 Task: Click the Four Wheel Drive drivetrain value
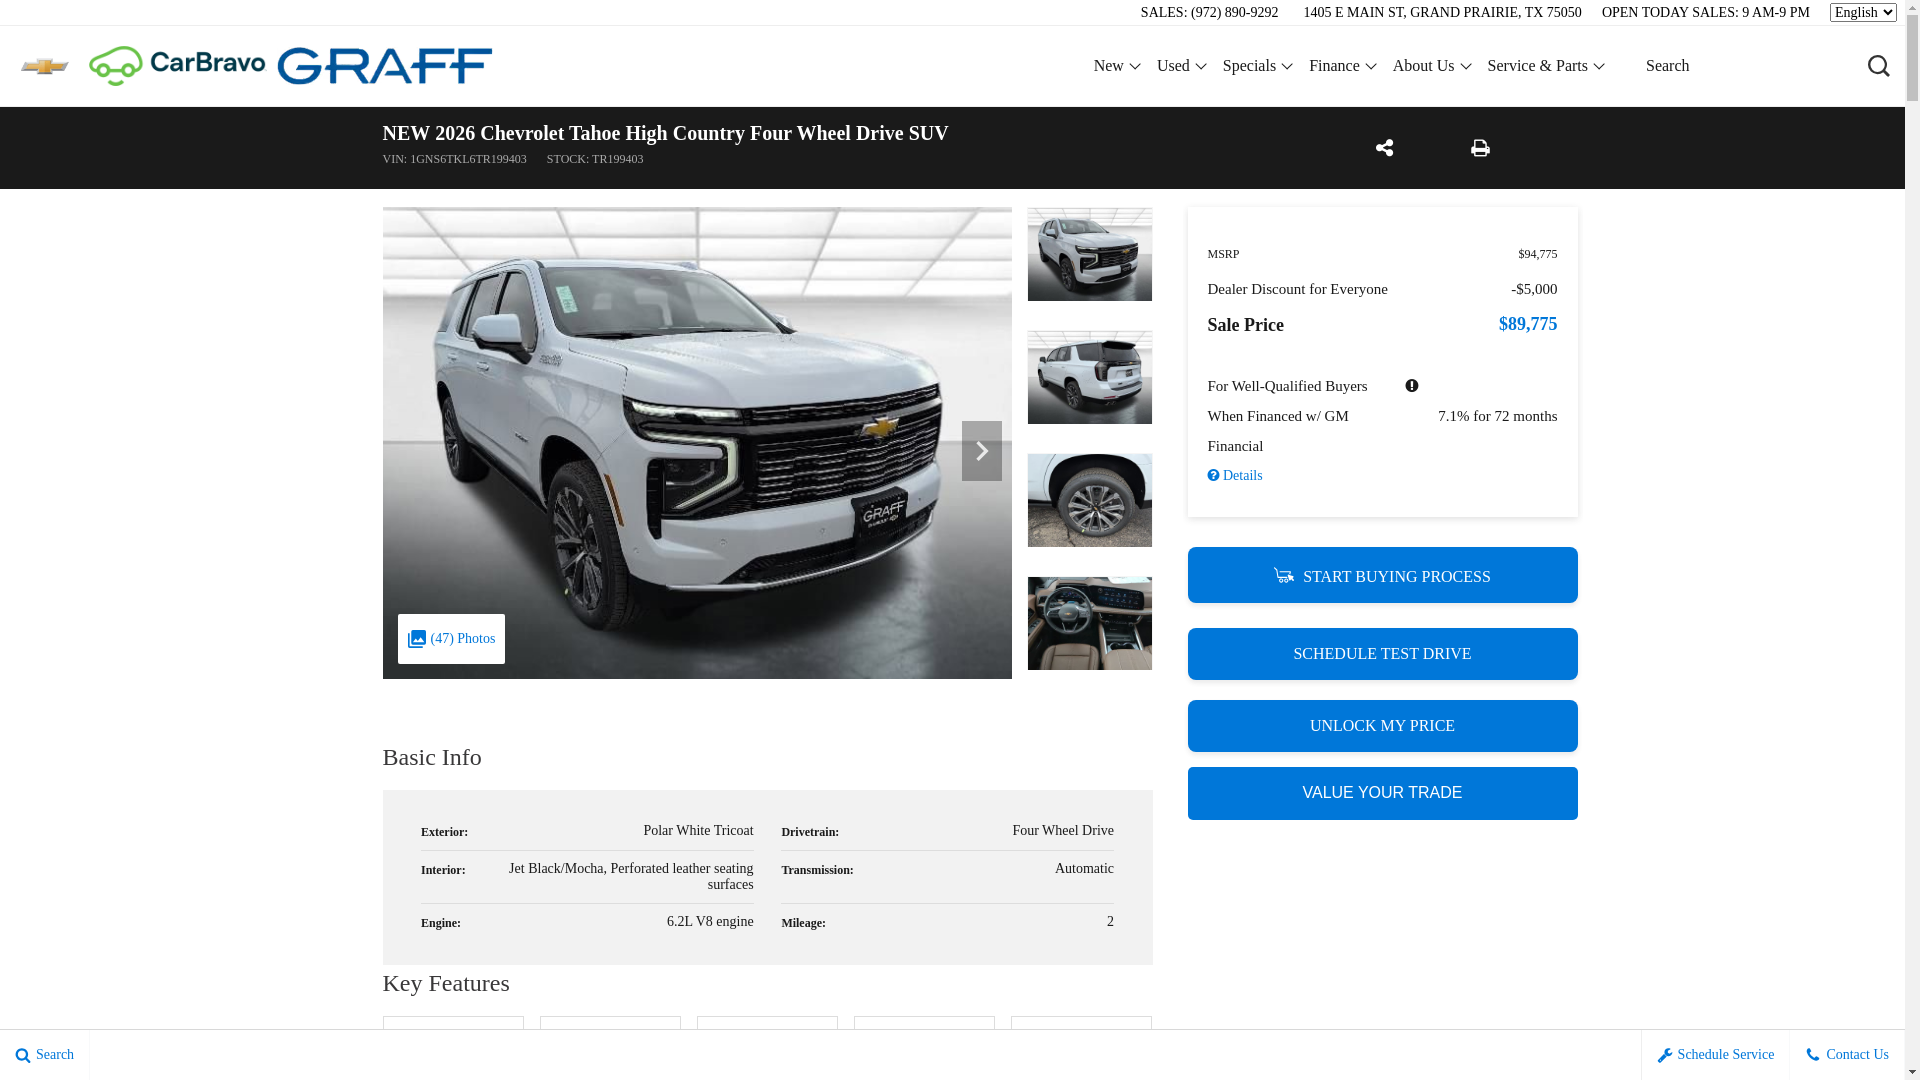[x=1063, y=831]
